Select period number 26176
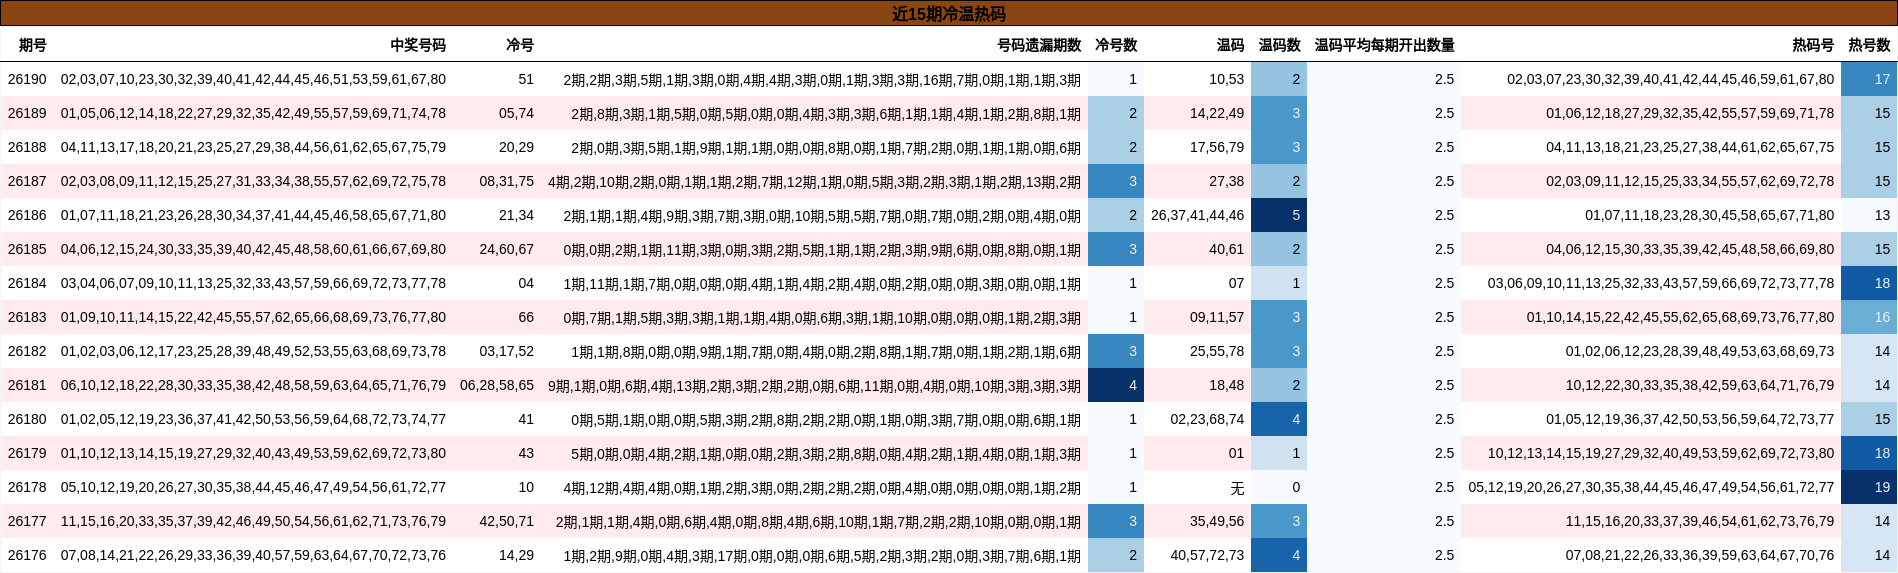The height and width of the screenshot is (573, 1898). tap(27, 555)
